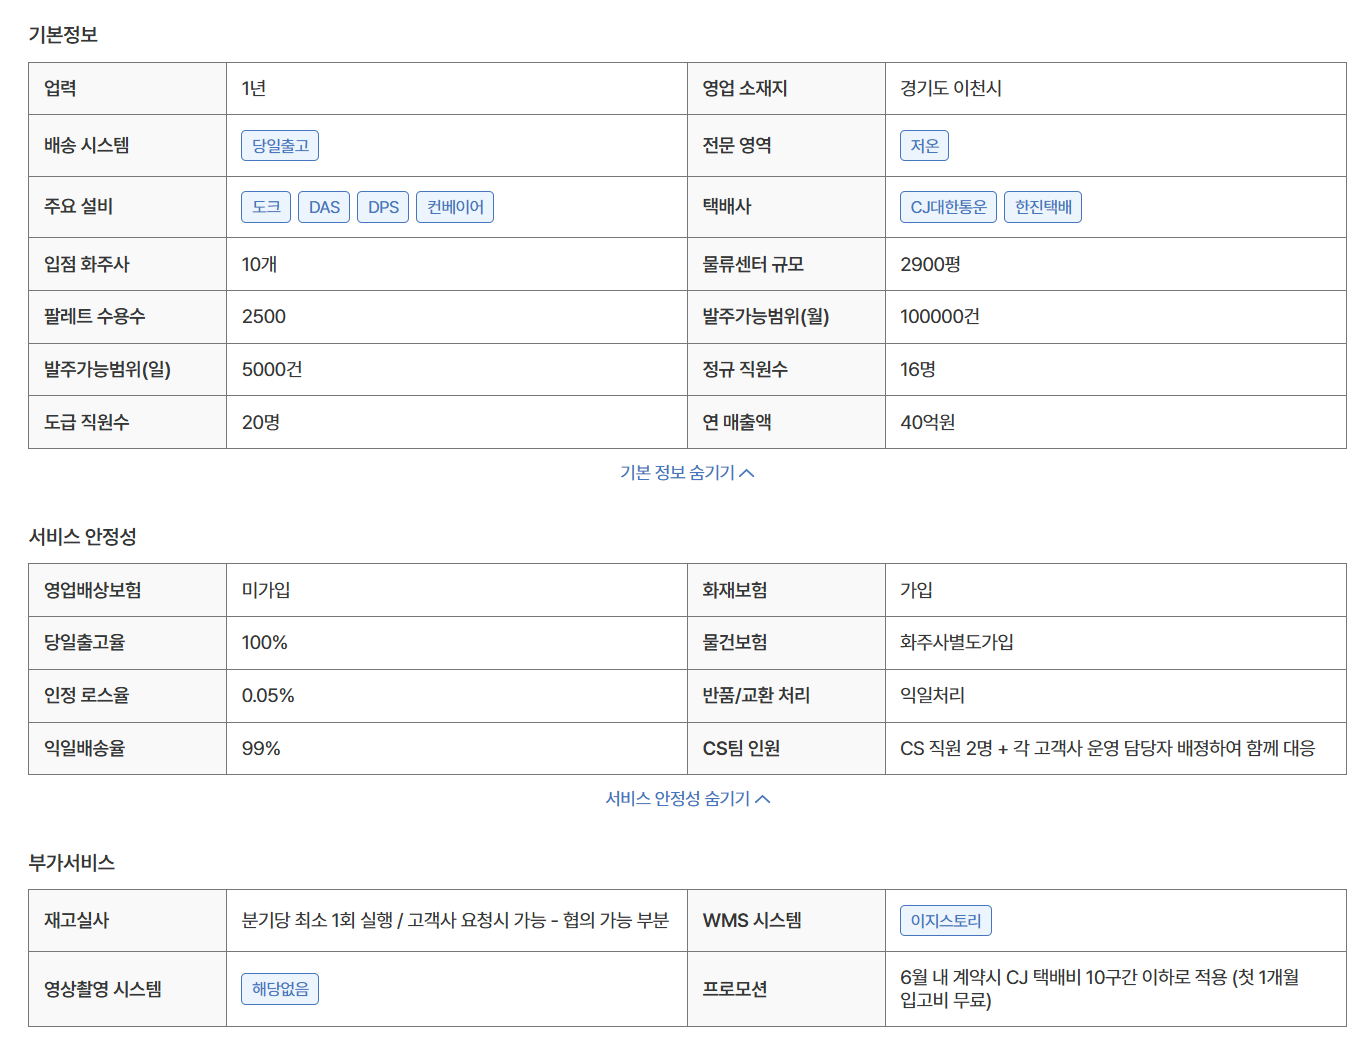Collapse the 기본 정보 숨기기 section

pos(687,472)
